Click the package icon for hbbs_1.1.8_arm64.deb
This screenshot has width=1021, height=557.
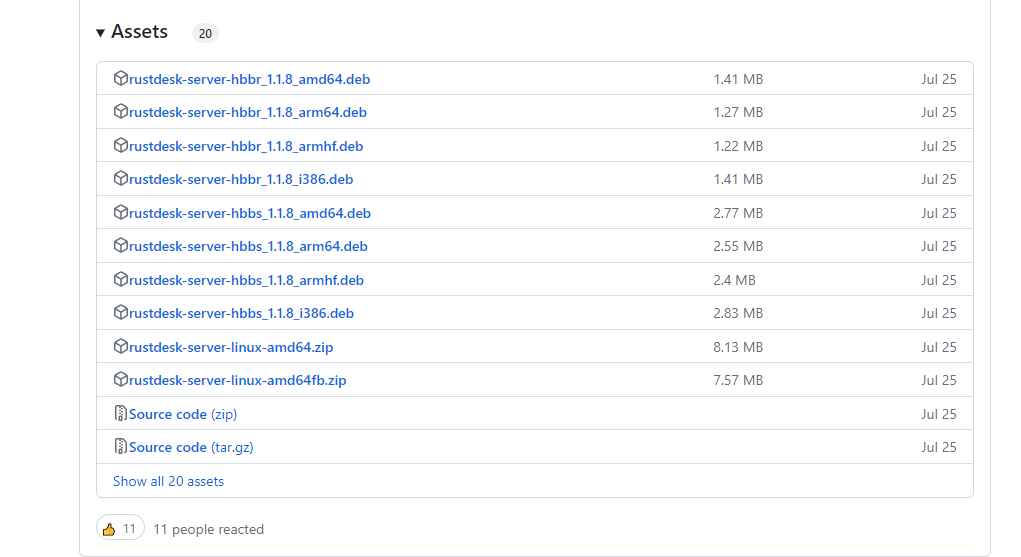pyautogui.click(x=120, y=246)
